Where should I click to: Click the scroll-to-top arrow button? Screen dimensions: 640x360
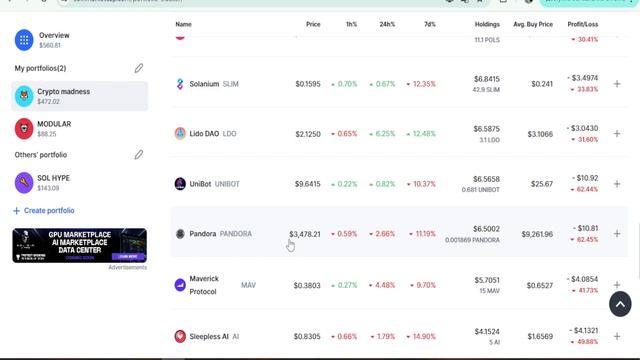click(620, 304)
